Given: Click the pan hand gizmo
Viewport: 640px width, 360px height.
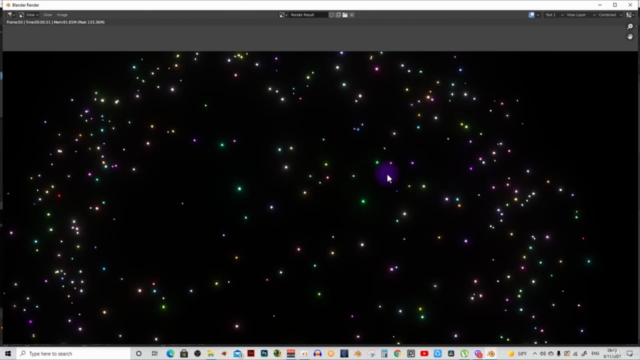Looking at the screenshot, I should point(630,37).
